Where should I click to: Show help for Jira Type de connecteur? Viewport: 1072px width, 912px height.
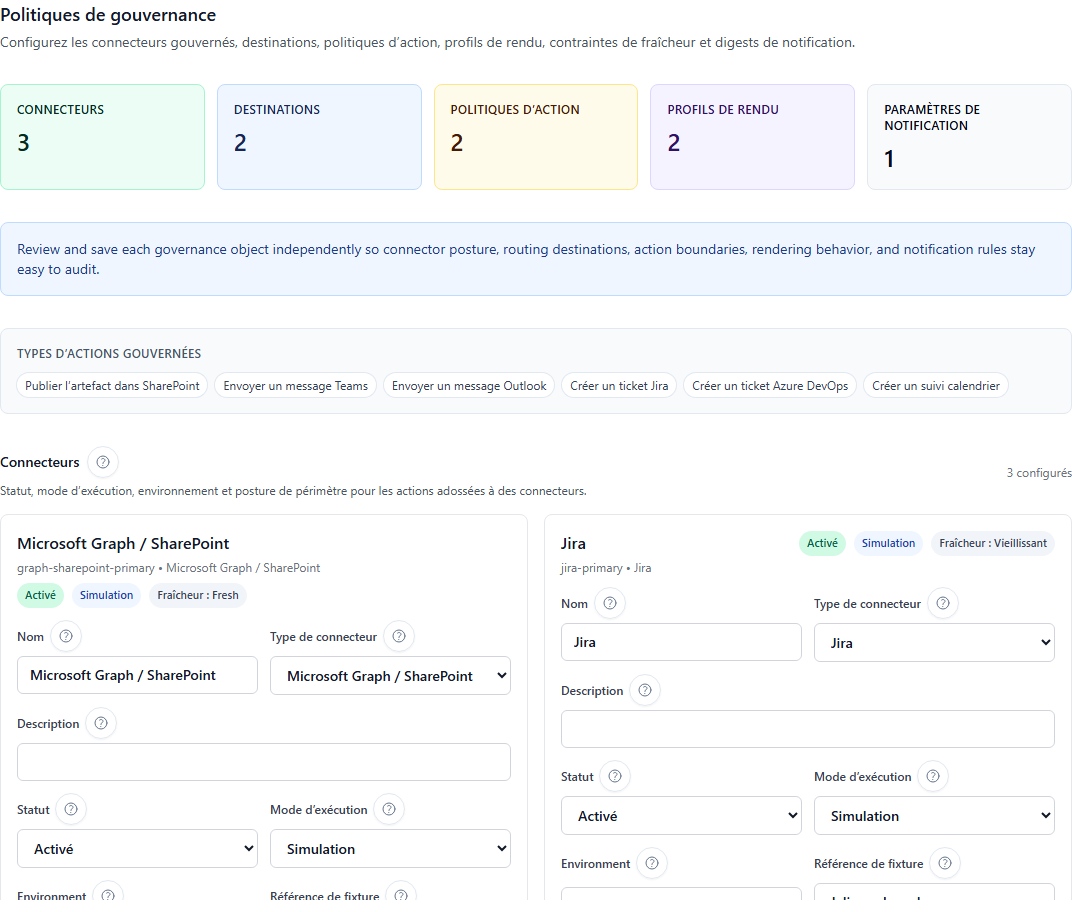943,603
